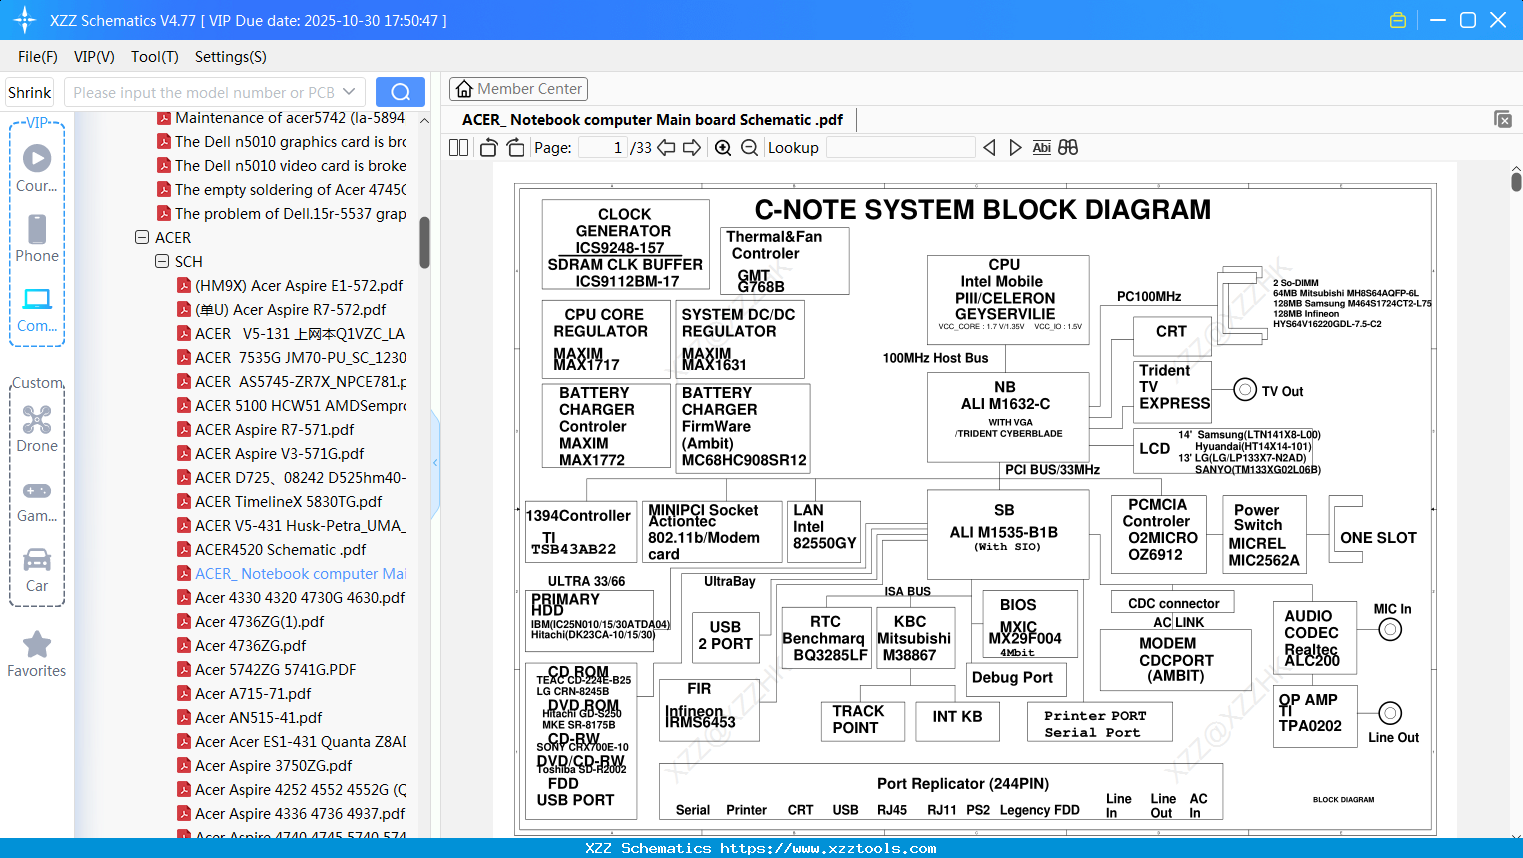
Task: Click the page number input box
Action: tap(603, 148)
